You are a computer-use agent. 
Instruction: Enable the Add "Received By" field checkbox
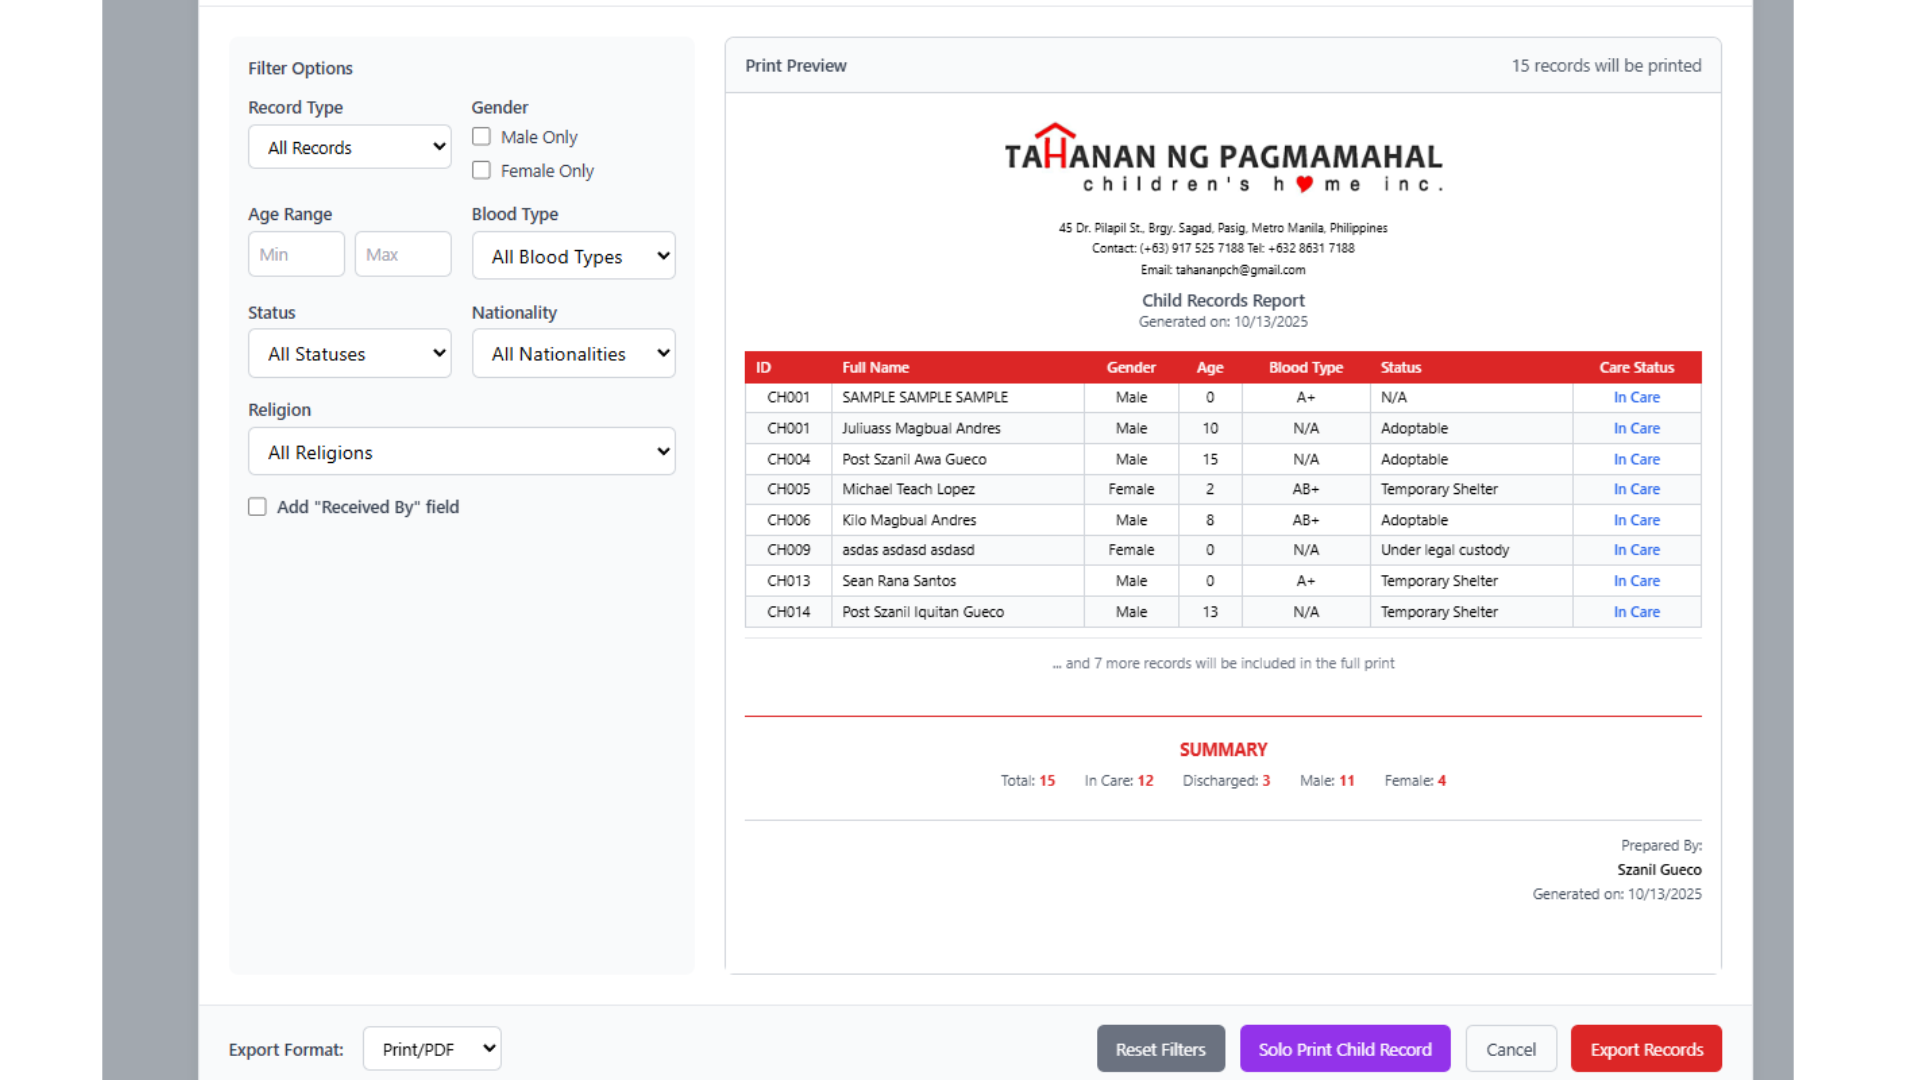tap(258, 507)
